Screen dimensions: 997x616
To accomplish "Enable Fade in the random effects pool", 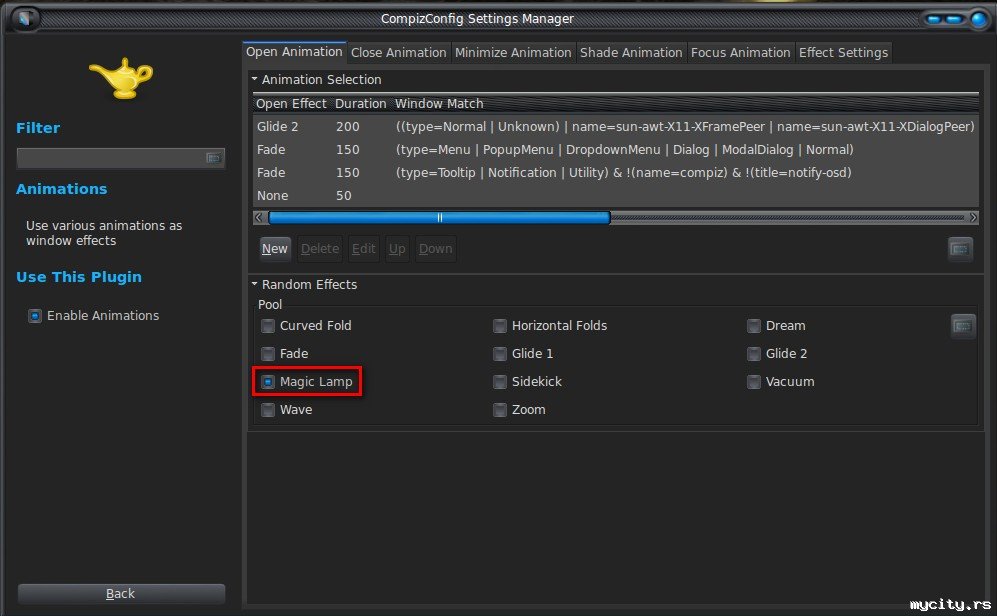I will 268,354.
